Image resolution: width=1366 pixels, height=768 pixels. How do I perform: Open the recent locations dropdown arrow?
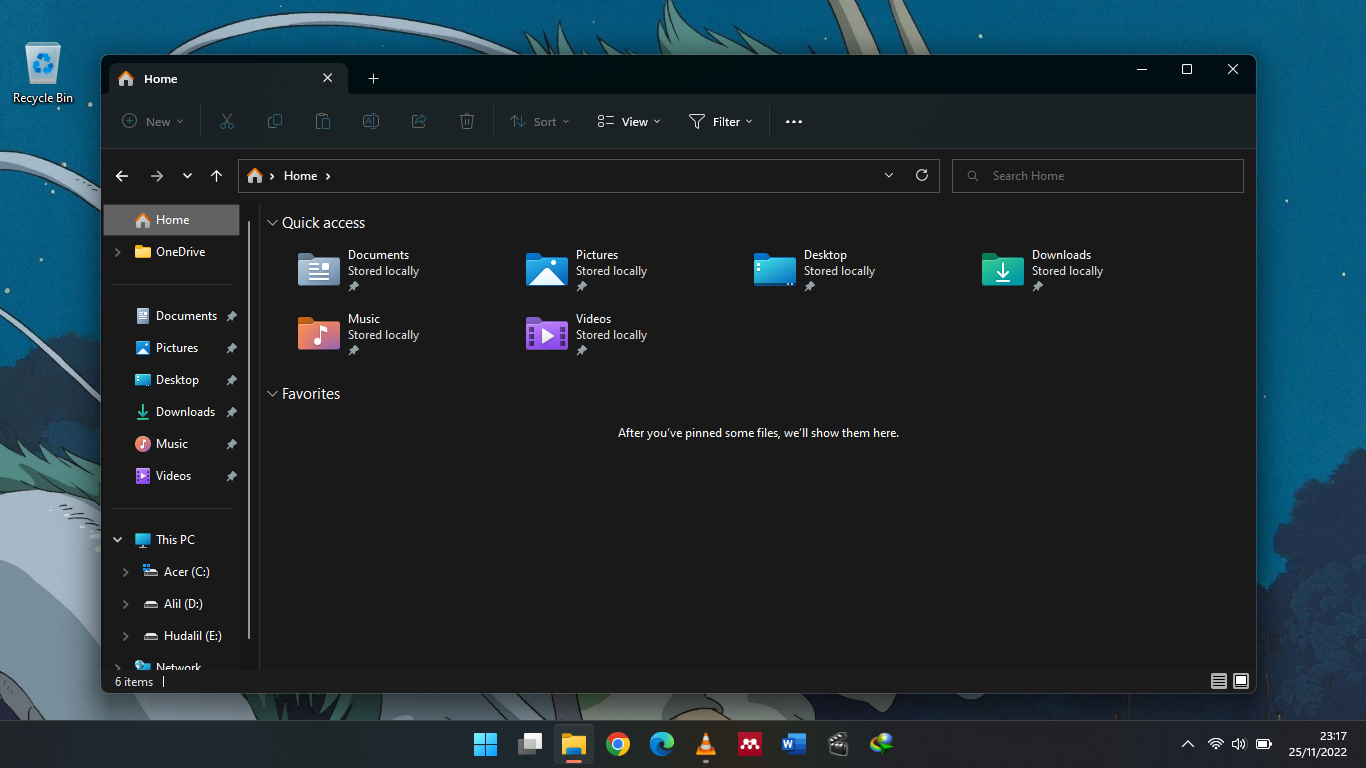tap(187, 176)
